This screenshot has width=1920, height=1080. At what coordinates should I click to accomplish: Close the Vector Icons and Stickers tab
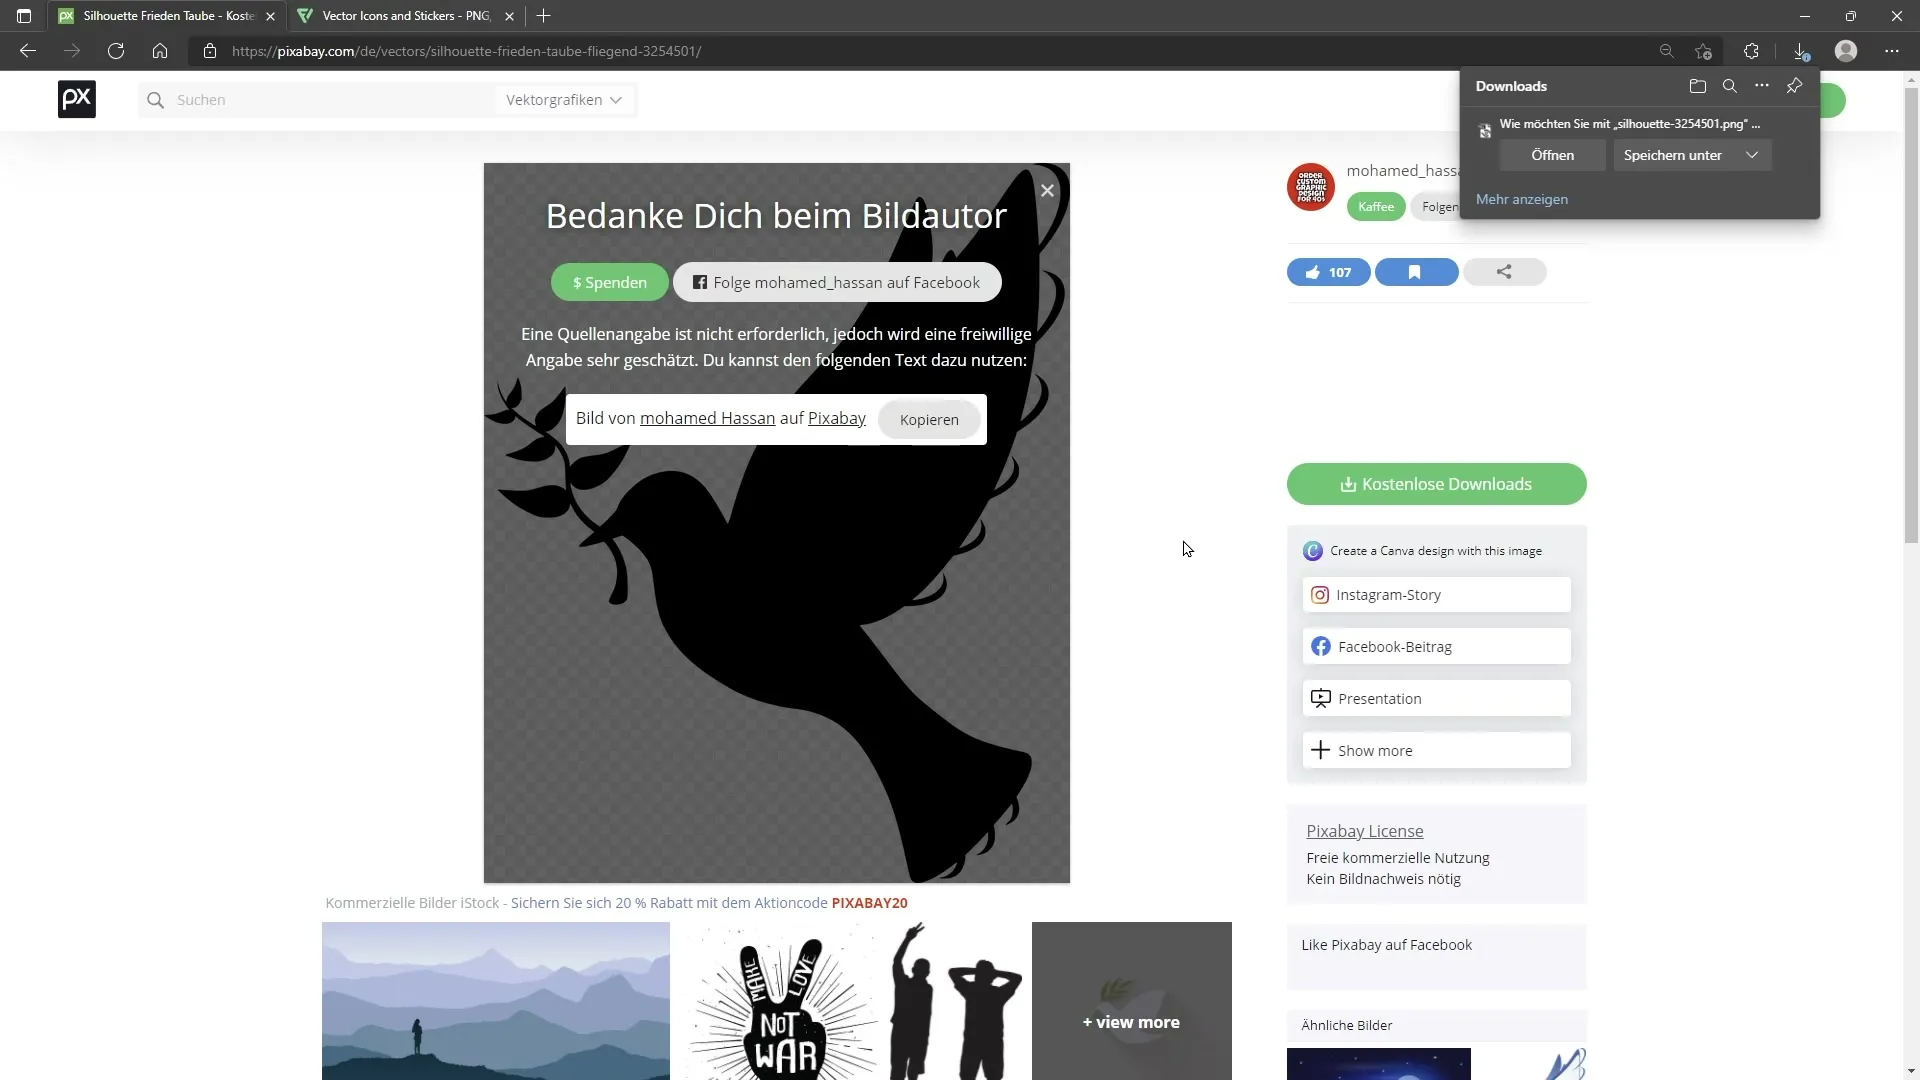pos(509,16)
